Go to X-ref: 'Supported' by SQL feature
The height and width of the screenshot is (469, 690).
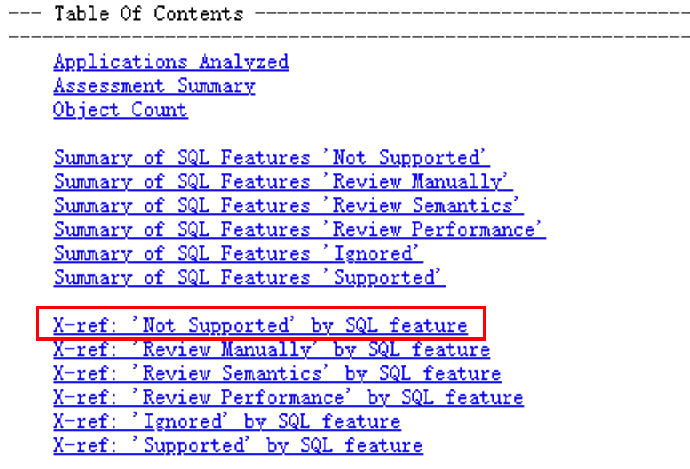(x=238, y=446)
